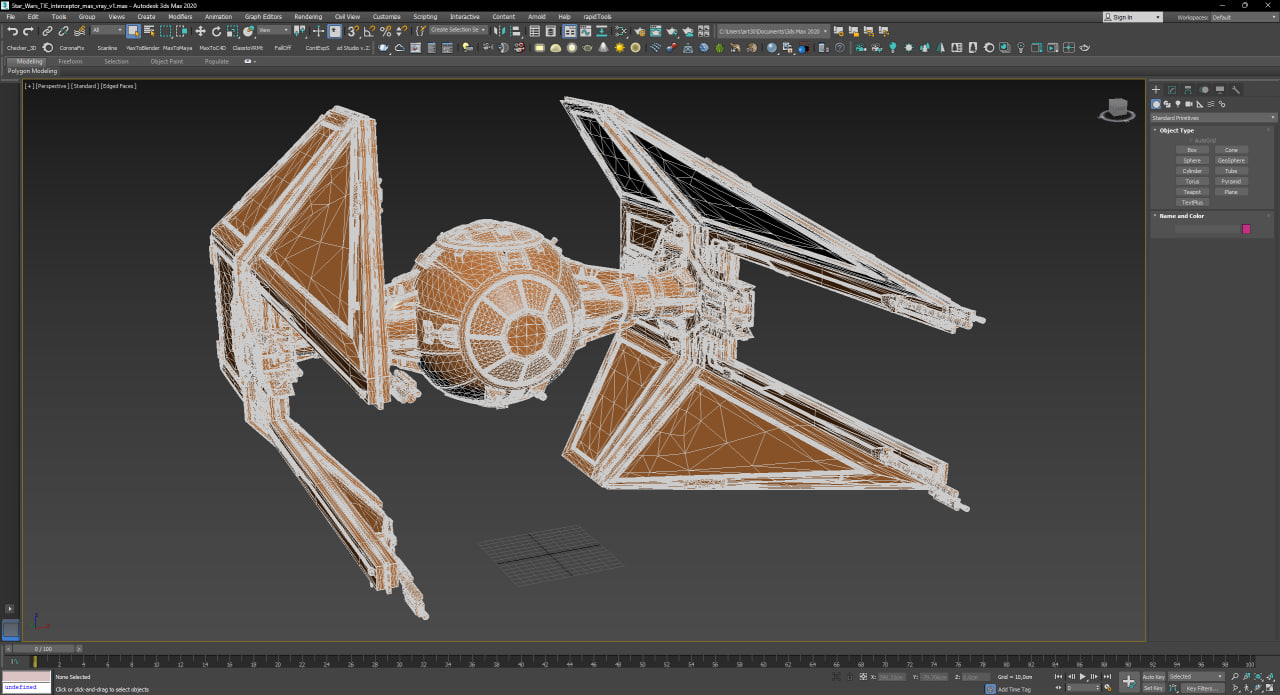The width and height of the screenshot is (1280, 695).
Task: Click the Play Animation button
Action: click(x=1082, y=677)
